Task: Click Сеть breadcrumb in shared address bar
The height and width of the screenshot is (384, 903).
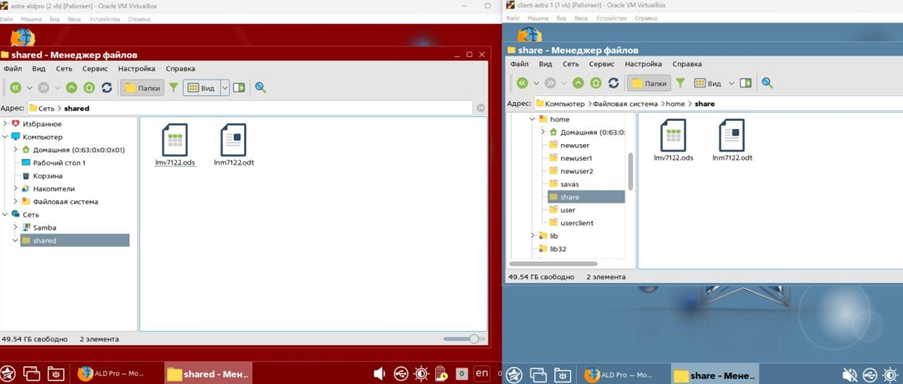Action: coord(47,108)
